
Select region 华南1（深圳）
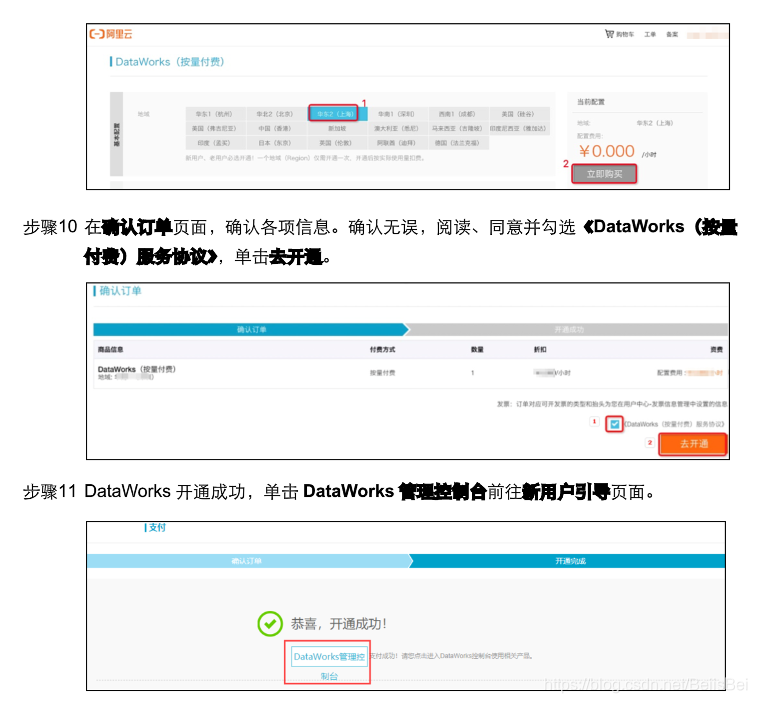click(397, 114)
